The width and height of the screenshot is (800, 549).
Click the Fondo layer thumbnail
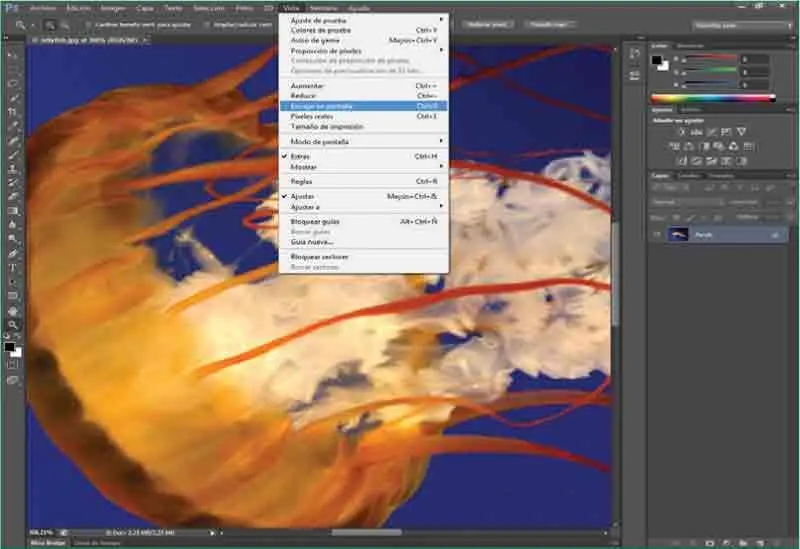[x=679, y=235]
